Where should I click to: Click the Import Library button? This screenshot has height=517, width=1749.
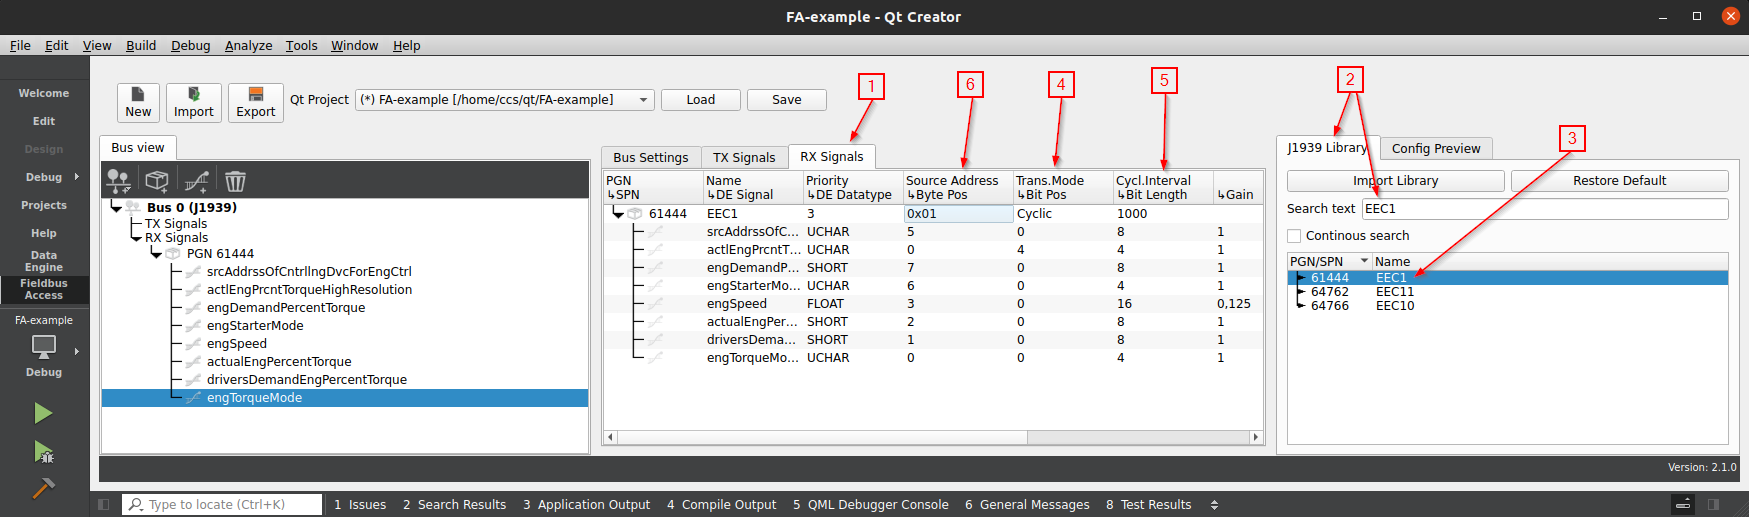(x=1395, y=181)
